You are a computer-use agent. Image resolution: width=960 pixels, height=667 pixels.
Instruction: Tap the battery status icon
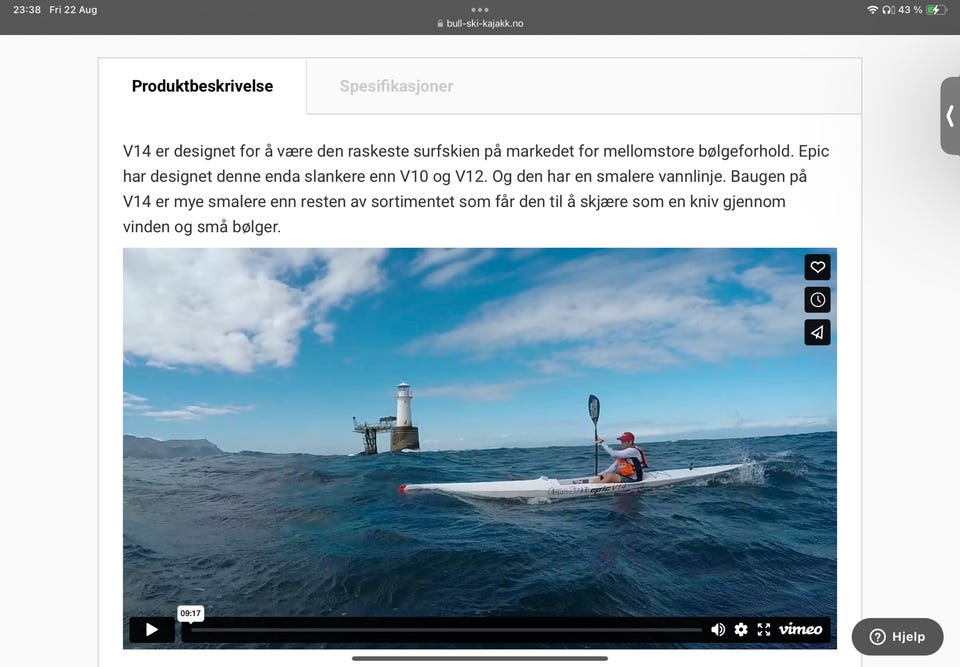936,10
